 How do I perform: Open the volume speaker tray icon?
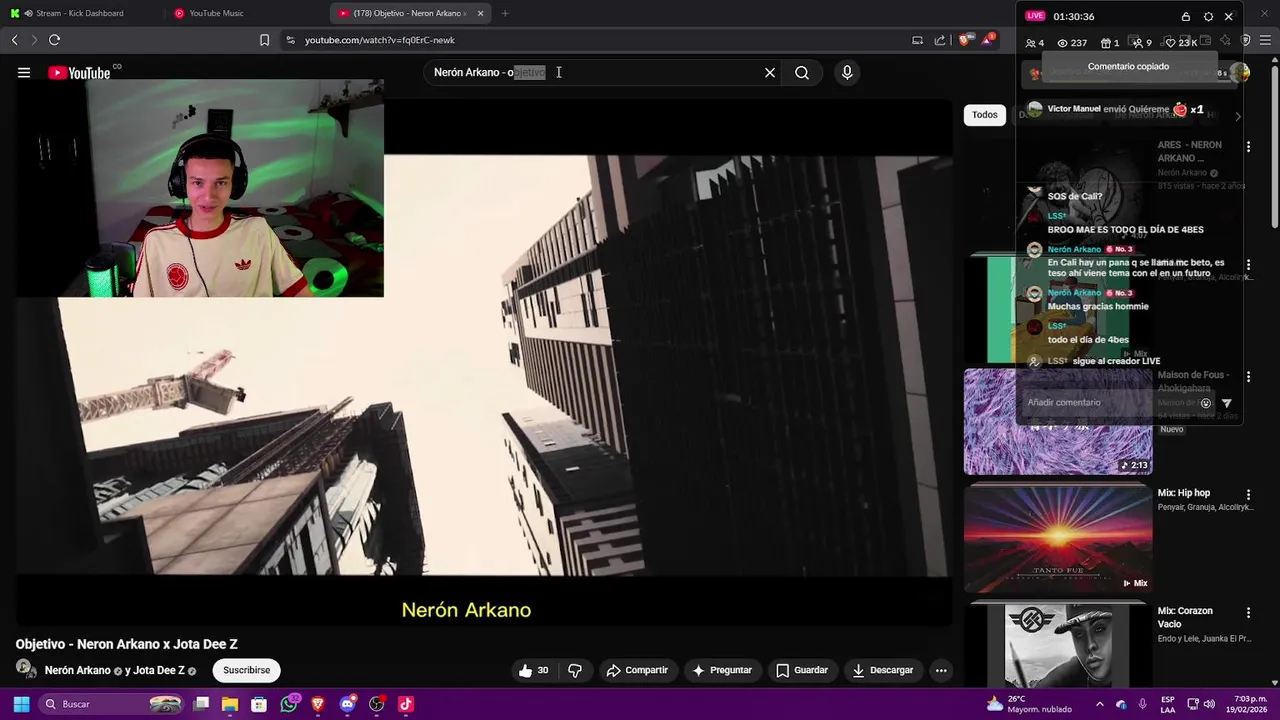tap(1209, 704)
